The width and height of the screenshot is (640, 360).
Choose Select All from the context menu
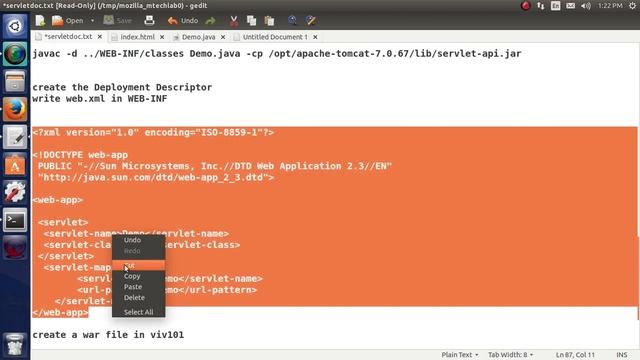138,312
